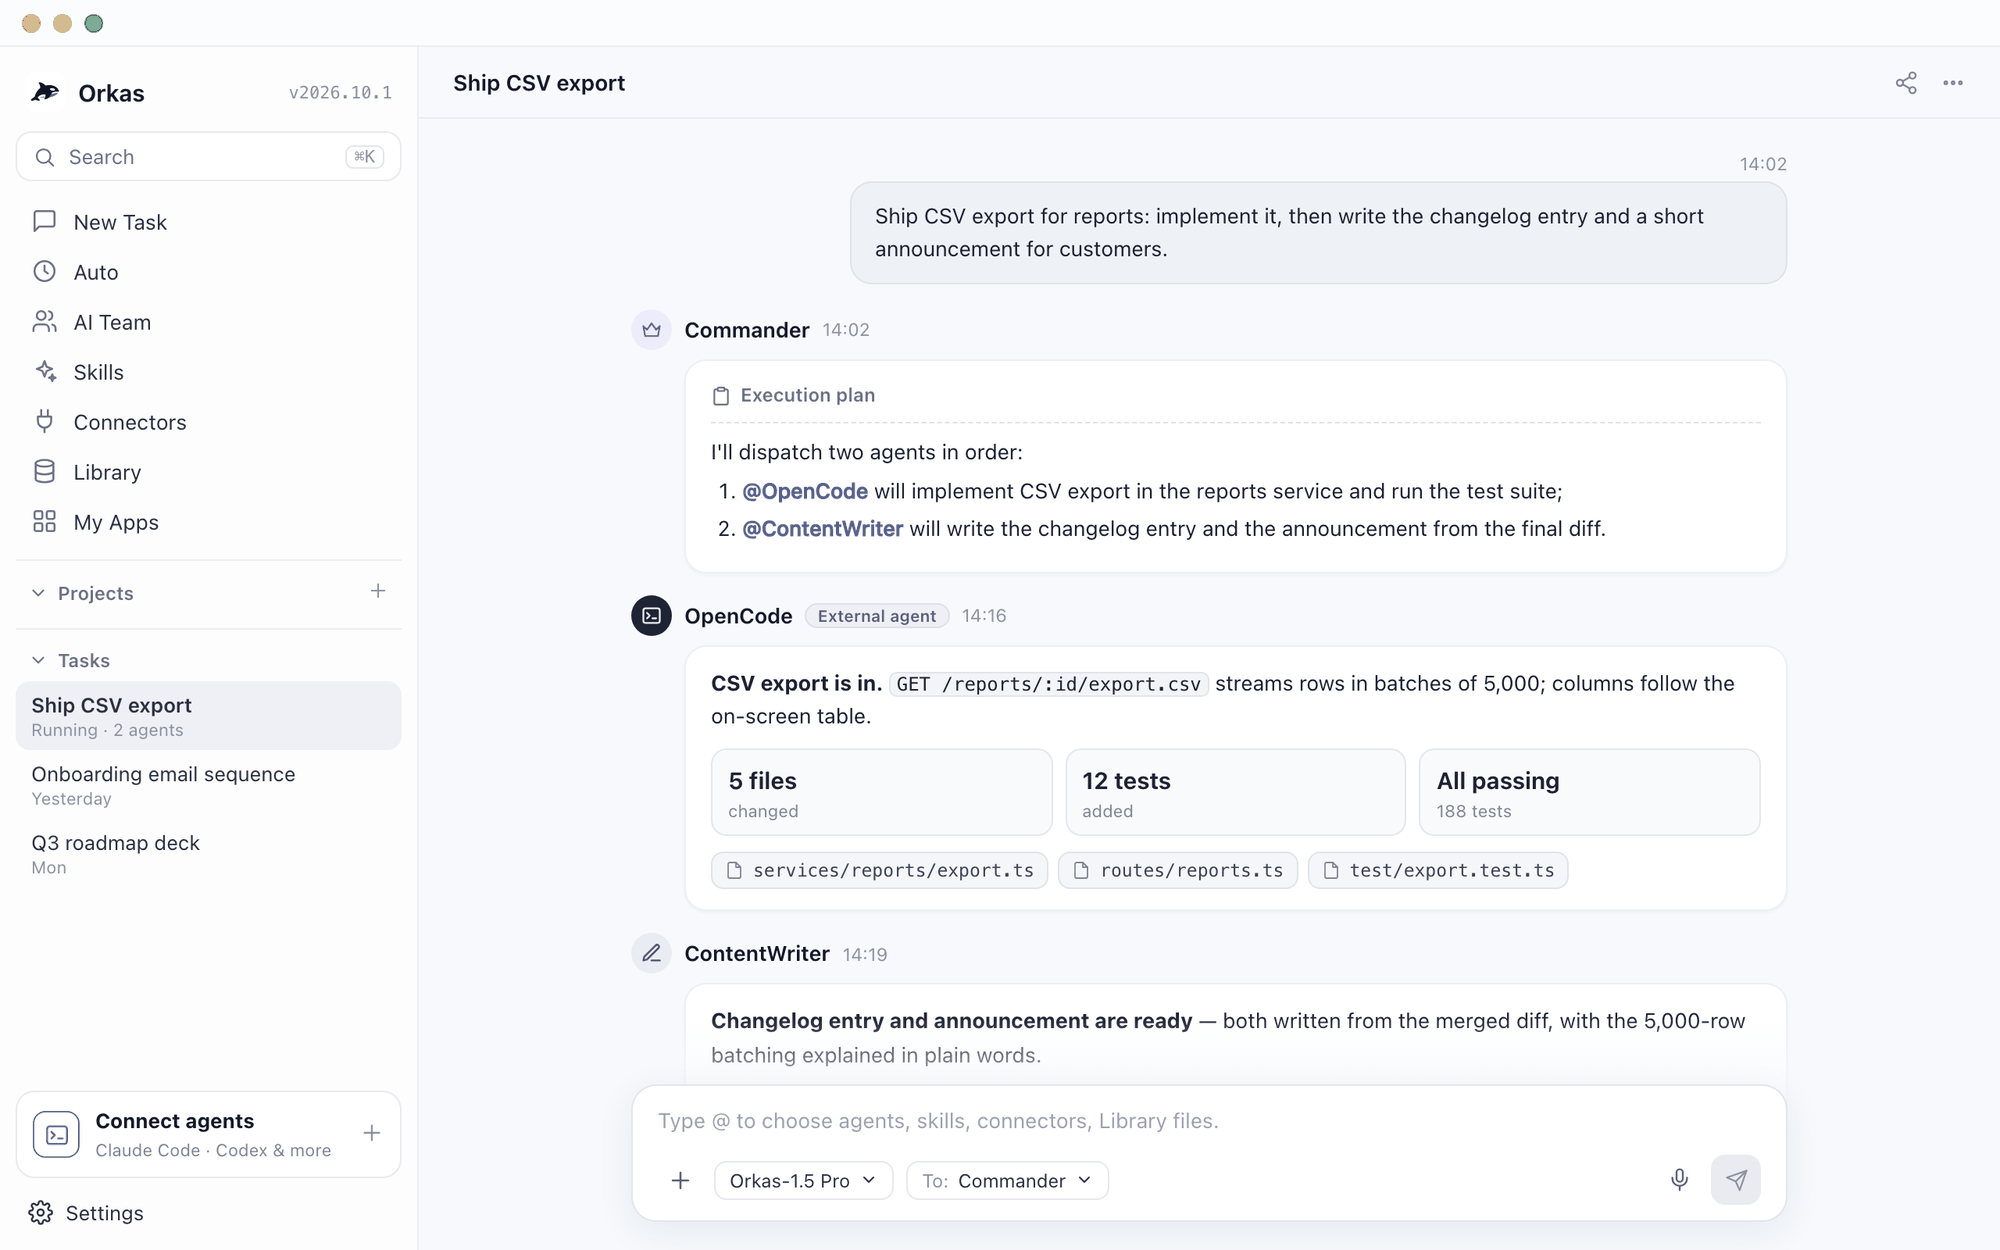Collapse the Tasks section chevron

pyautogui.click(x=38, y=660)
